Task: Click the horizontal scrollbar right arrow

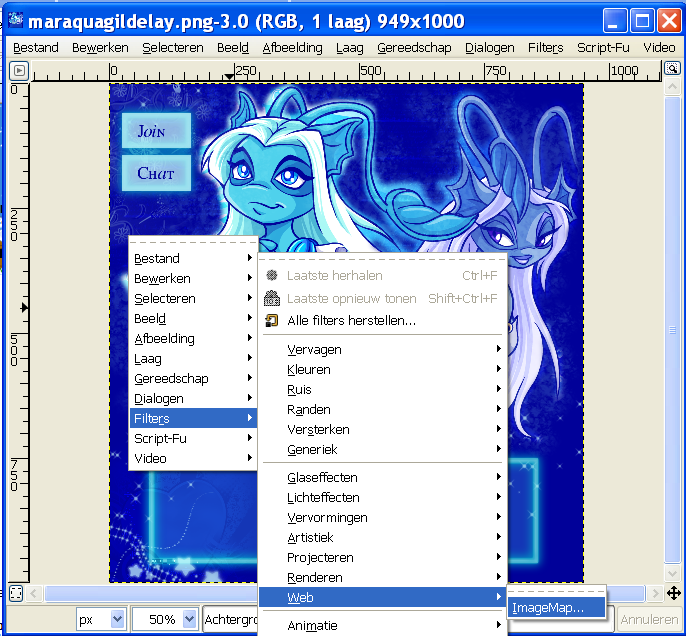Action: point(655,594)
